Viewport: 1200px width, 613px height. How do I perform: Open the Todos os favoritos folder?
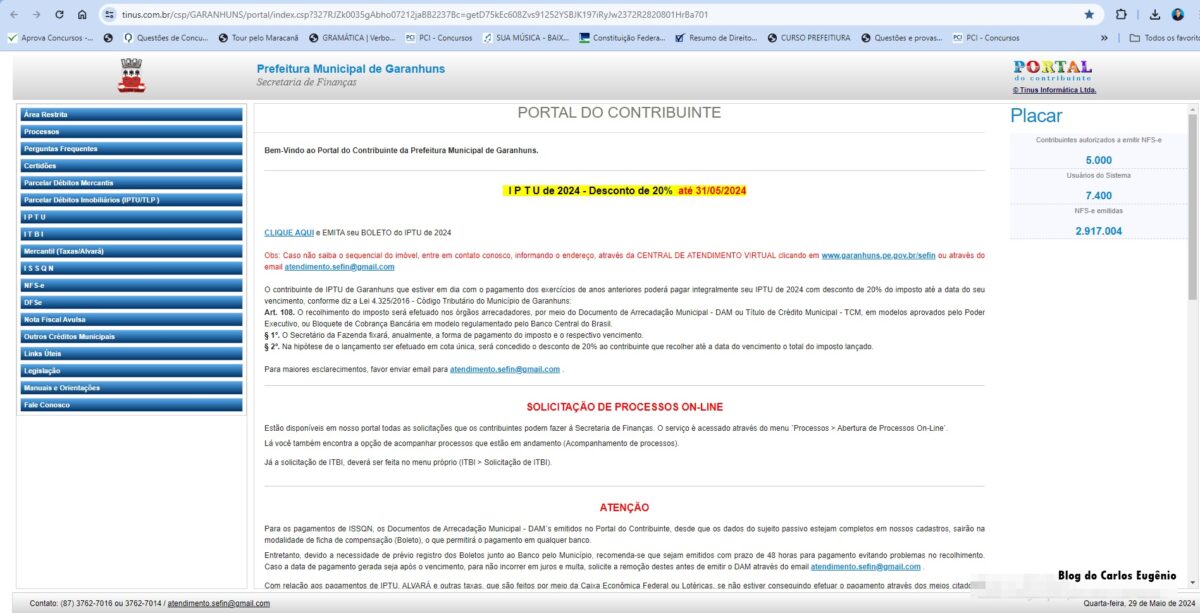point(1163,38)
